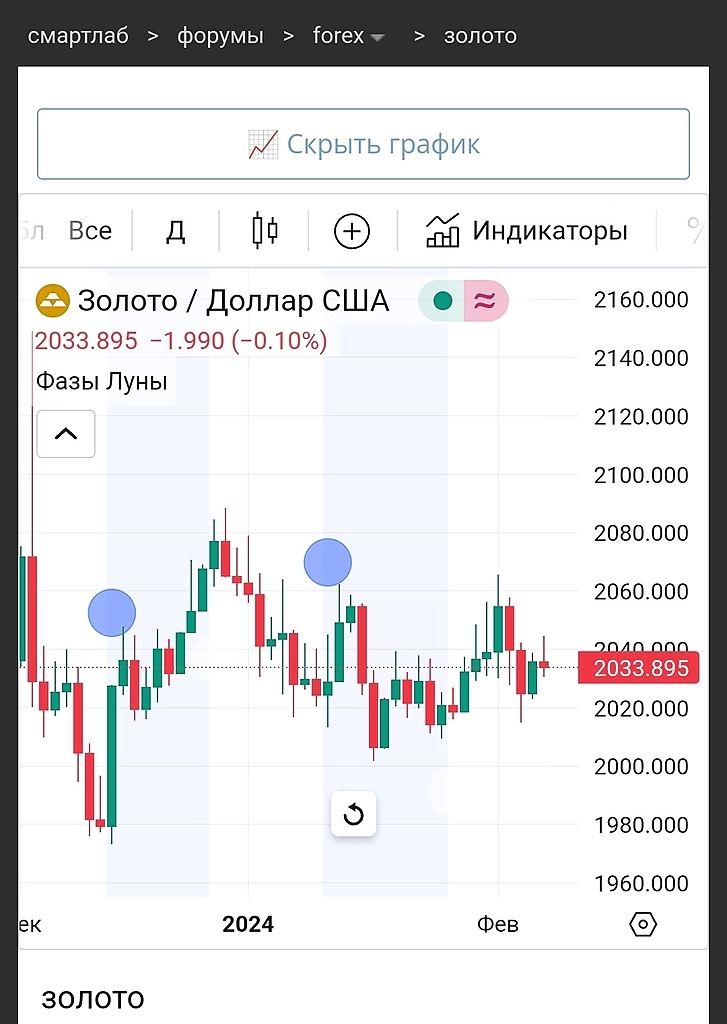The image size is (727, 1024).
Task: Click the gold bars symbol icon
Action: pos(53,301)
